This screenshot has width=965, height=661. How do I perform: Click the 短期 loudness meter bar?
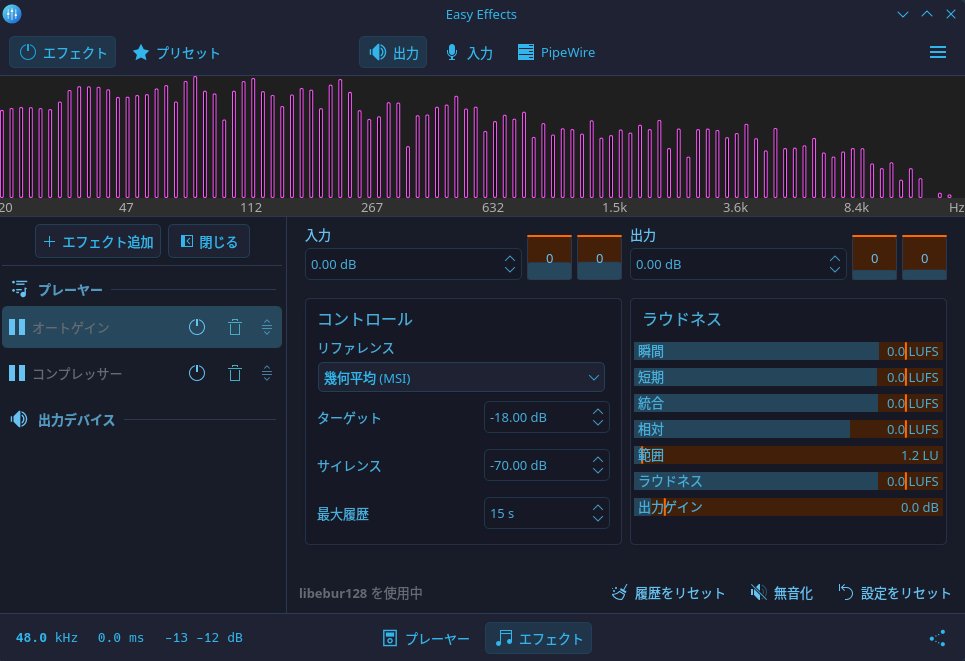click(788, 377)
